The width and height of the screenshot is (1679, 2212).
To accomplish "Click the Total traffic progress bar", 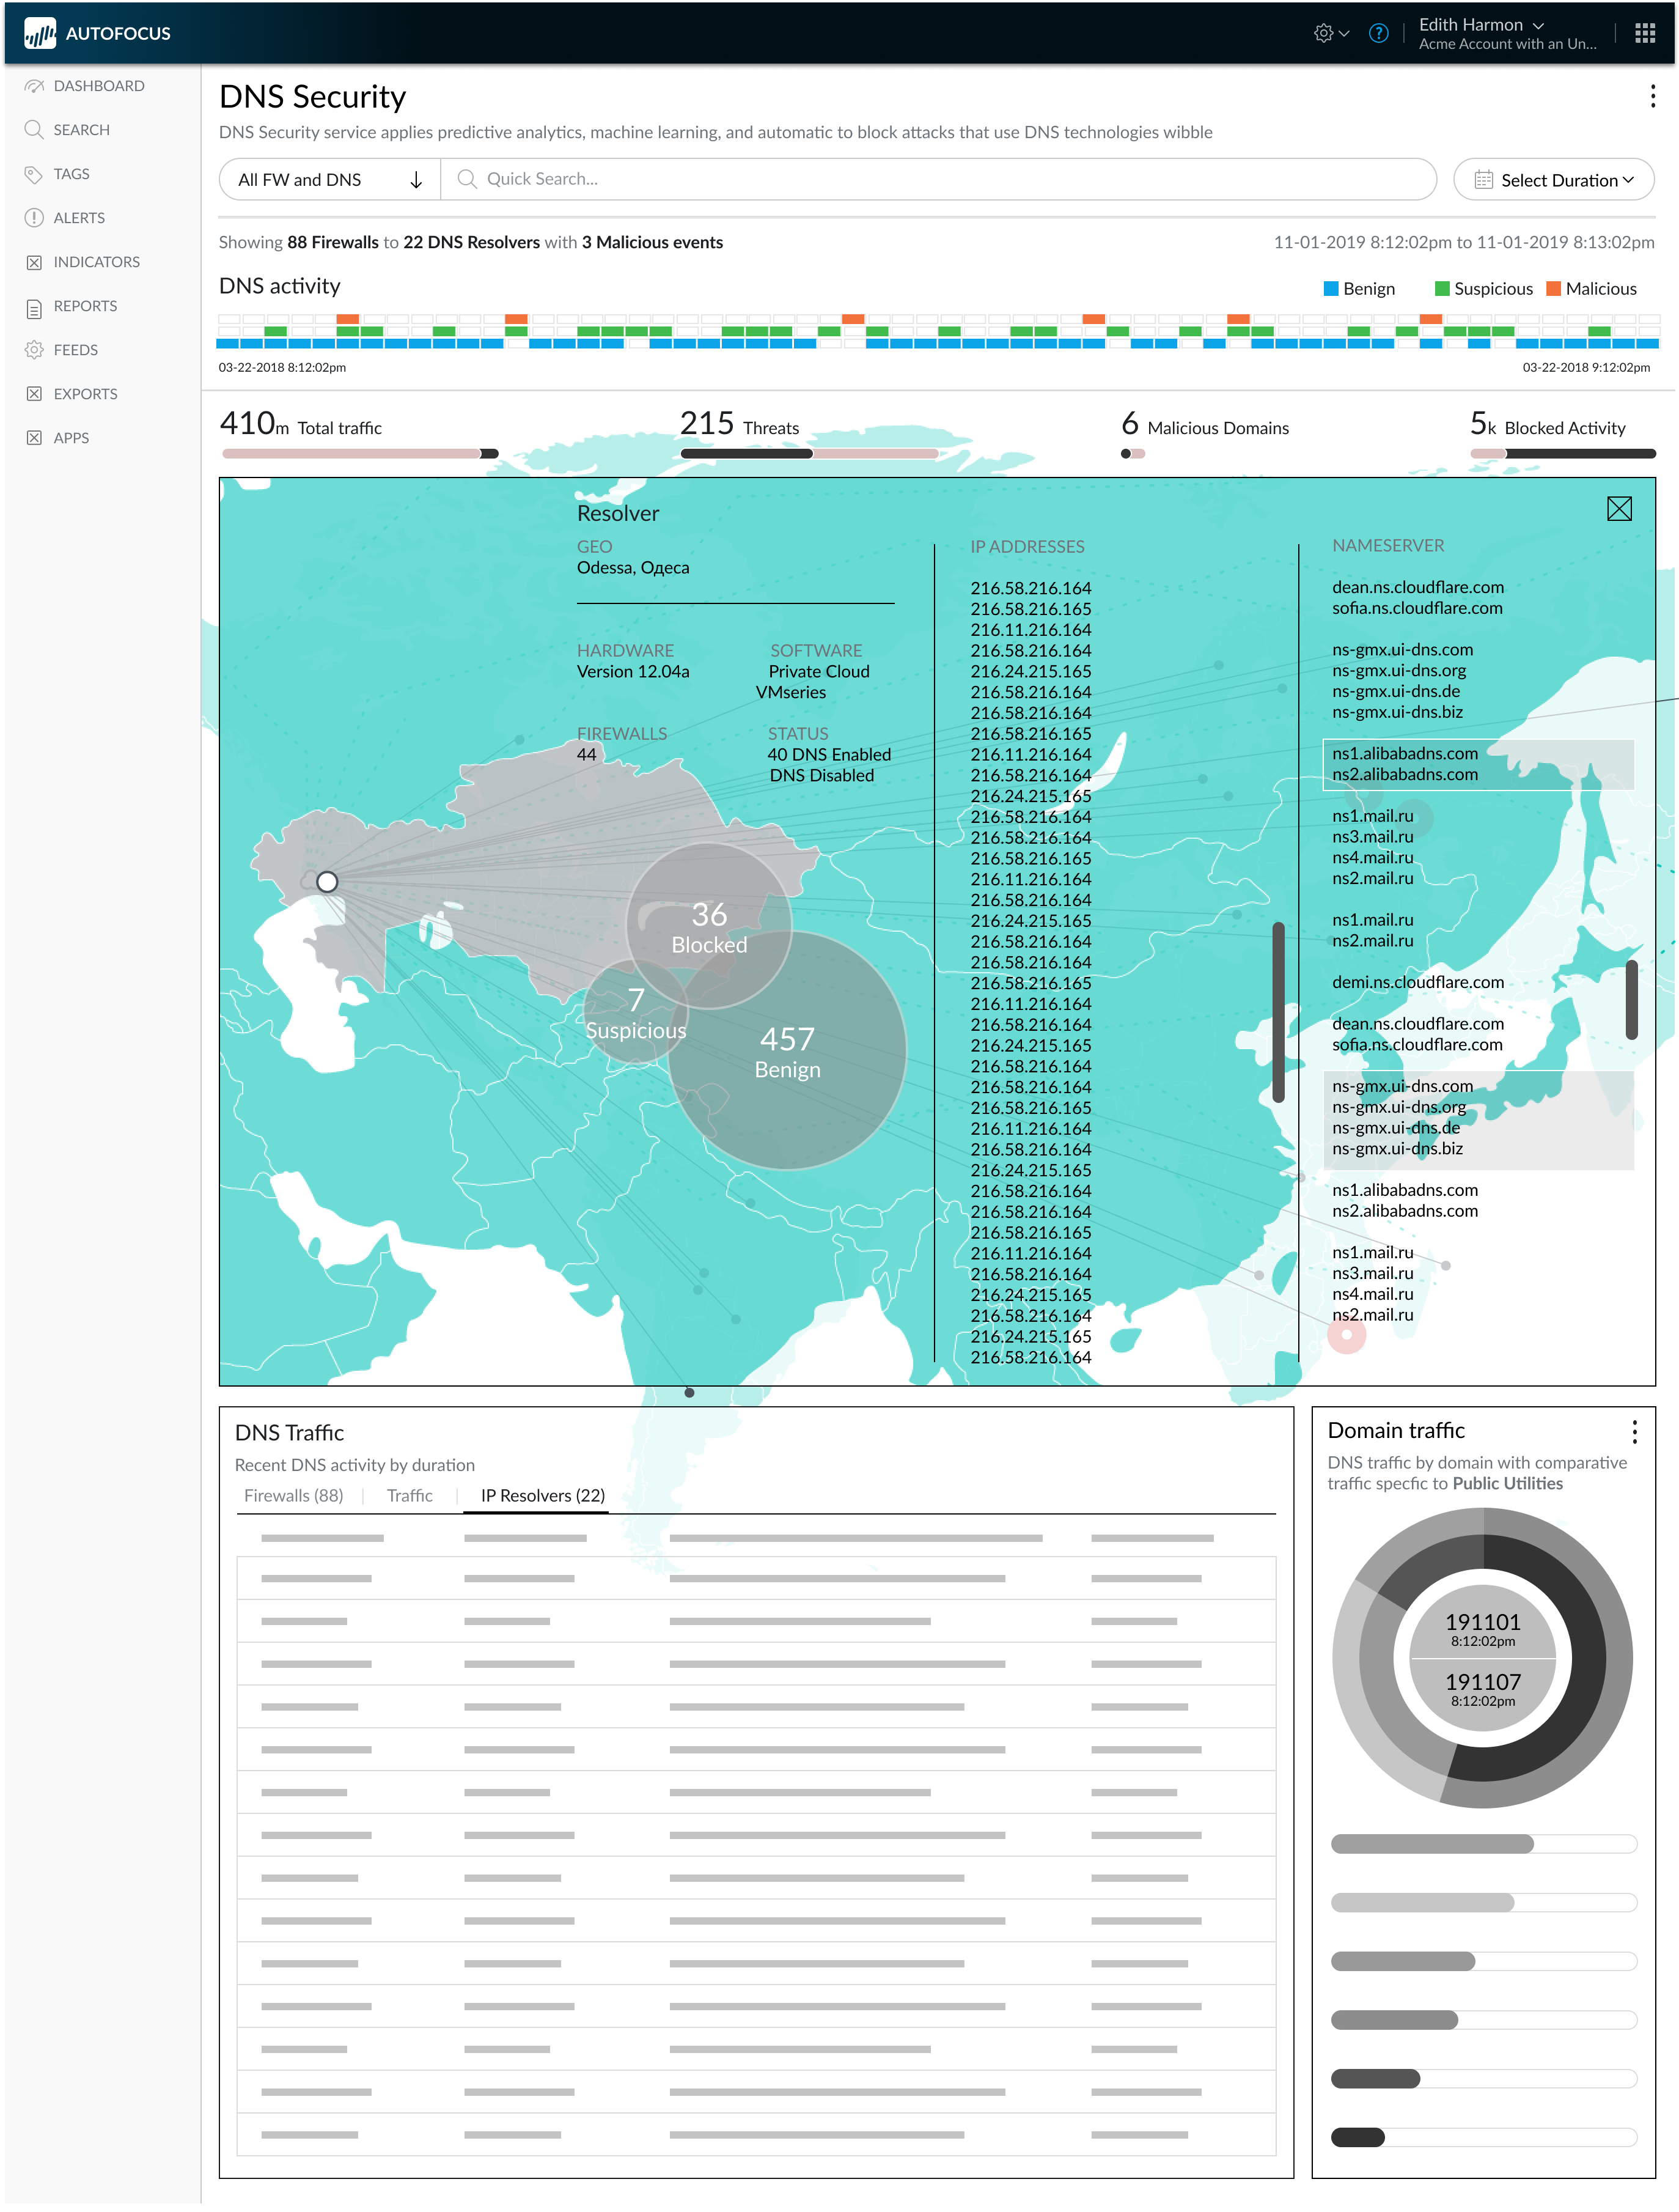I will click(x=360, y=454).
